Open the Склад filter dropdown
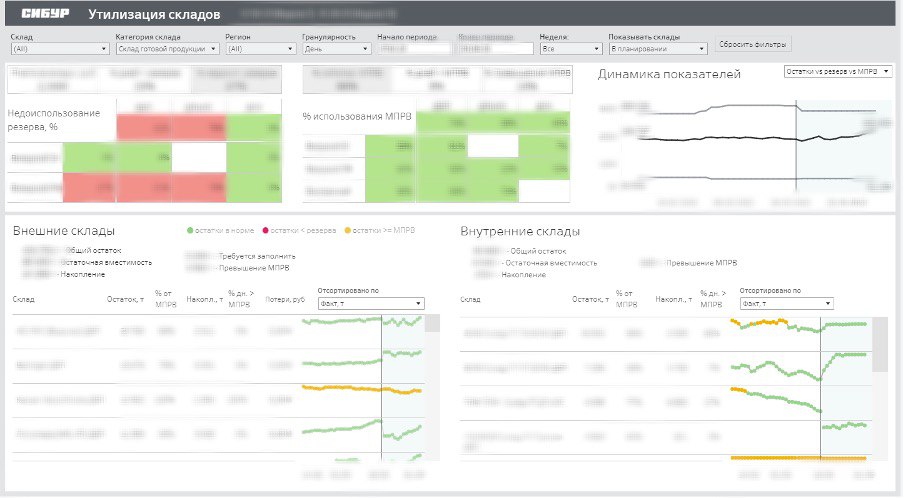The width and height of the screenshot is (904, 498). [x=60, y=49]
